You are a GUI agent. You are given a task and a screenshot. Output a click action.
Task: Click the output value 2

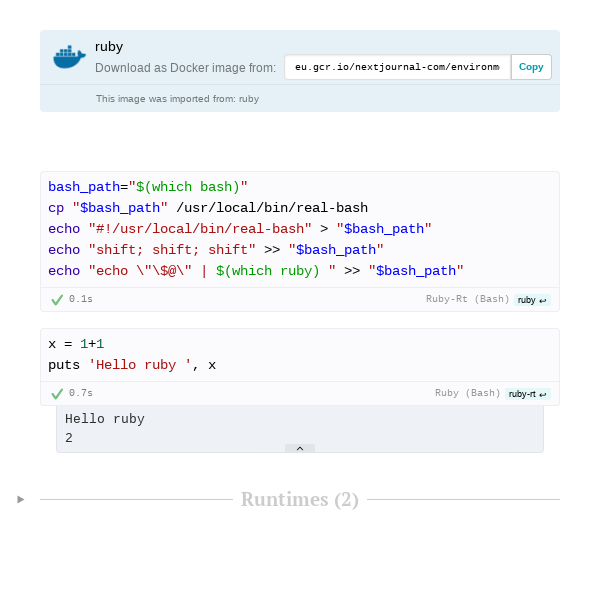click(x=69, y=438)
